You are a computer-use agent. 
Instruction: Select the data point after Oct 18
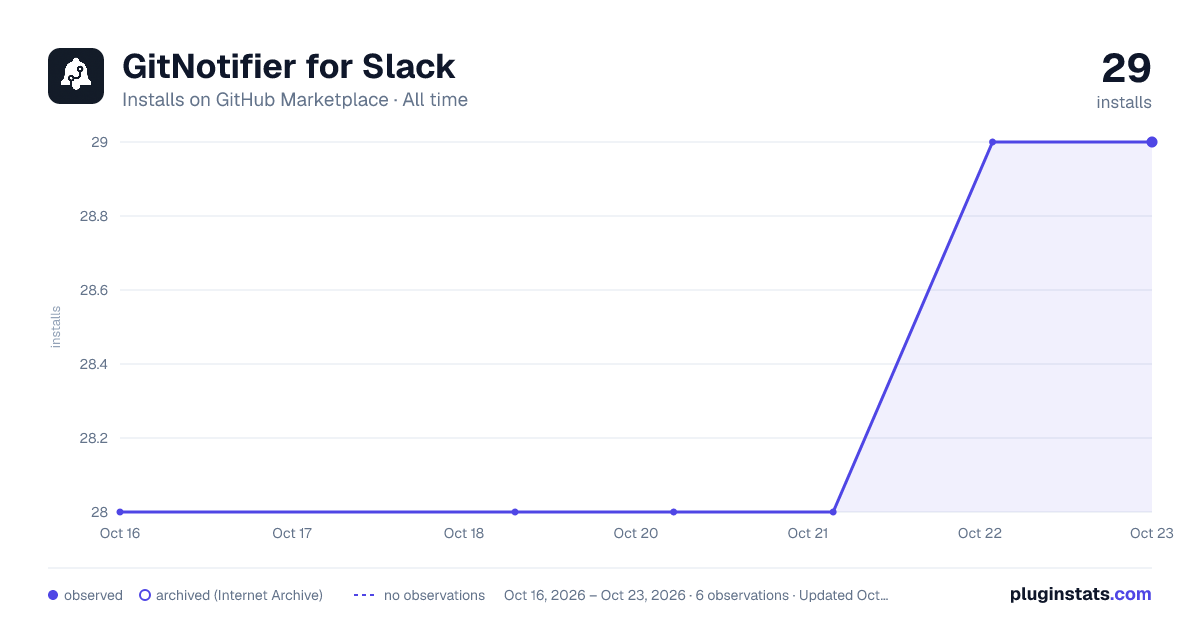[515, 512]
